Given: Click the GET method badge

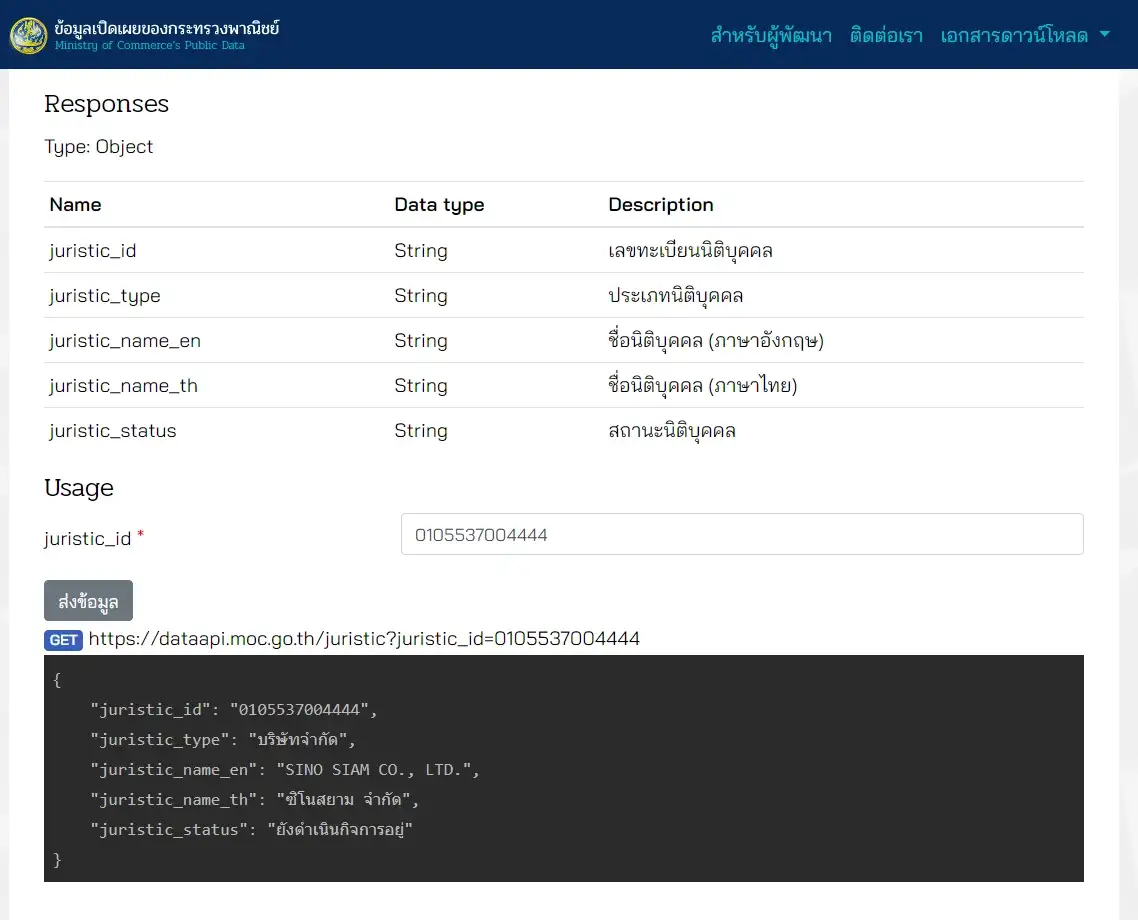Looking at the screenshot, I should (63, 640).
